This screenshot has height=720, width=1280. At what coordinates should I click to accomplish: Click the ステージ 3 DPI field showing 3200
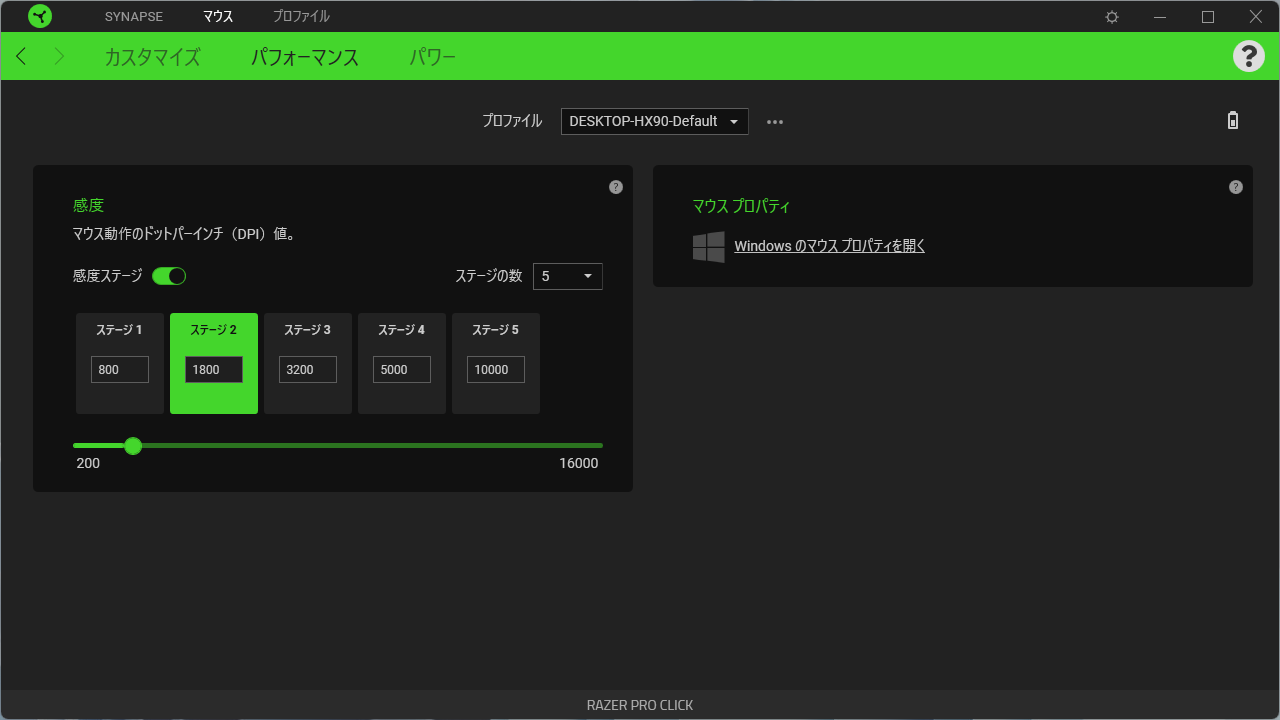[308, 370]
